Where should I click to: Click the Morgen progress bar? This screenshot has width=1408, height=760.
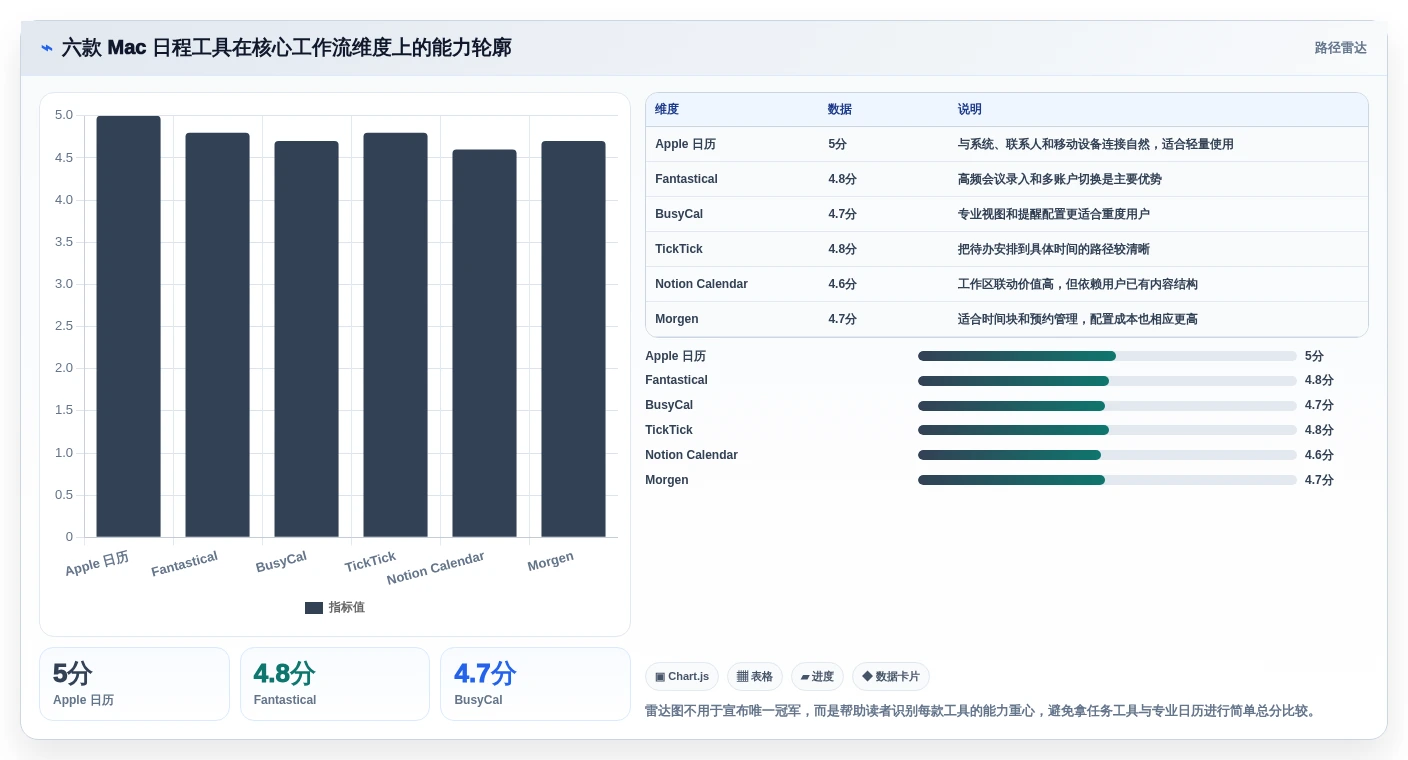pyautogui.click(x=1107, y=480)
